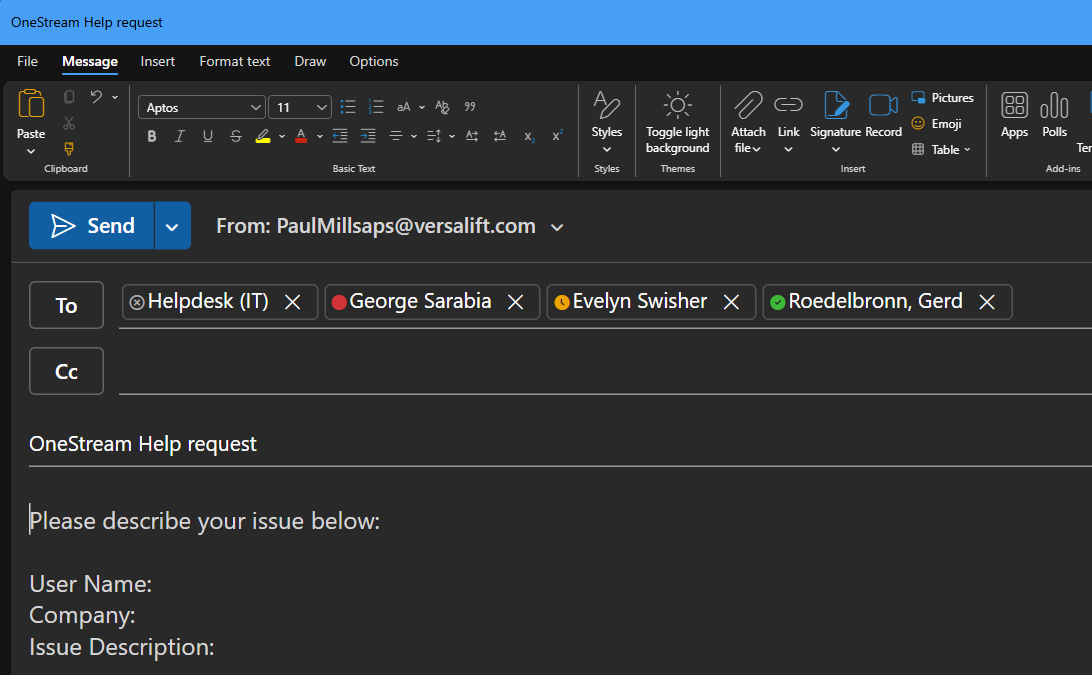
Task: Open the Send options dropdown arrow
Action: pos(172,226)
